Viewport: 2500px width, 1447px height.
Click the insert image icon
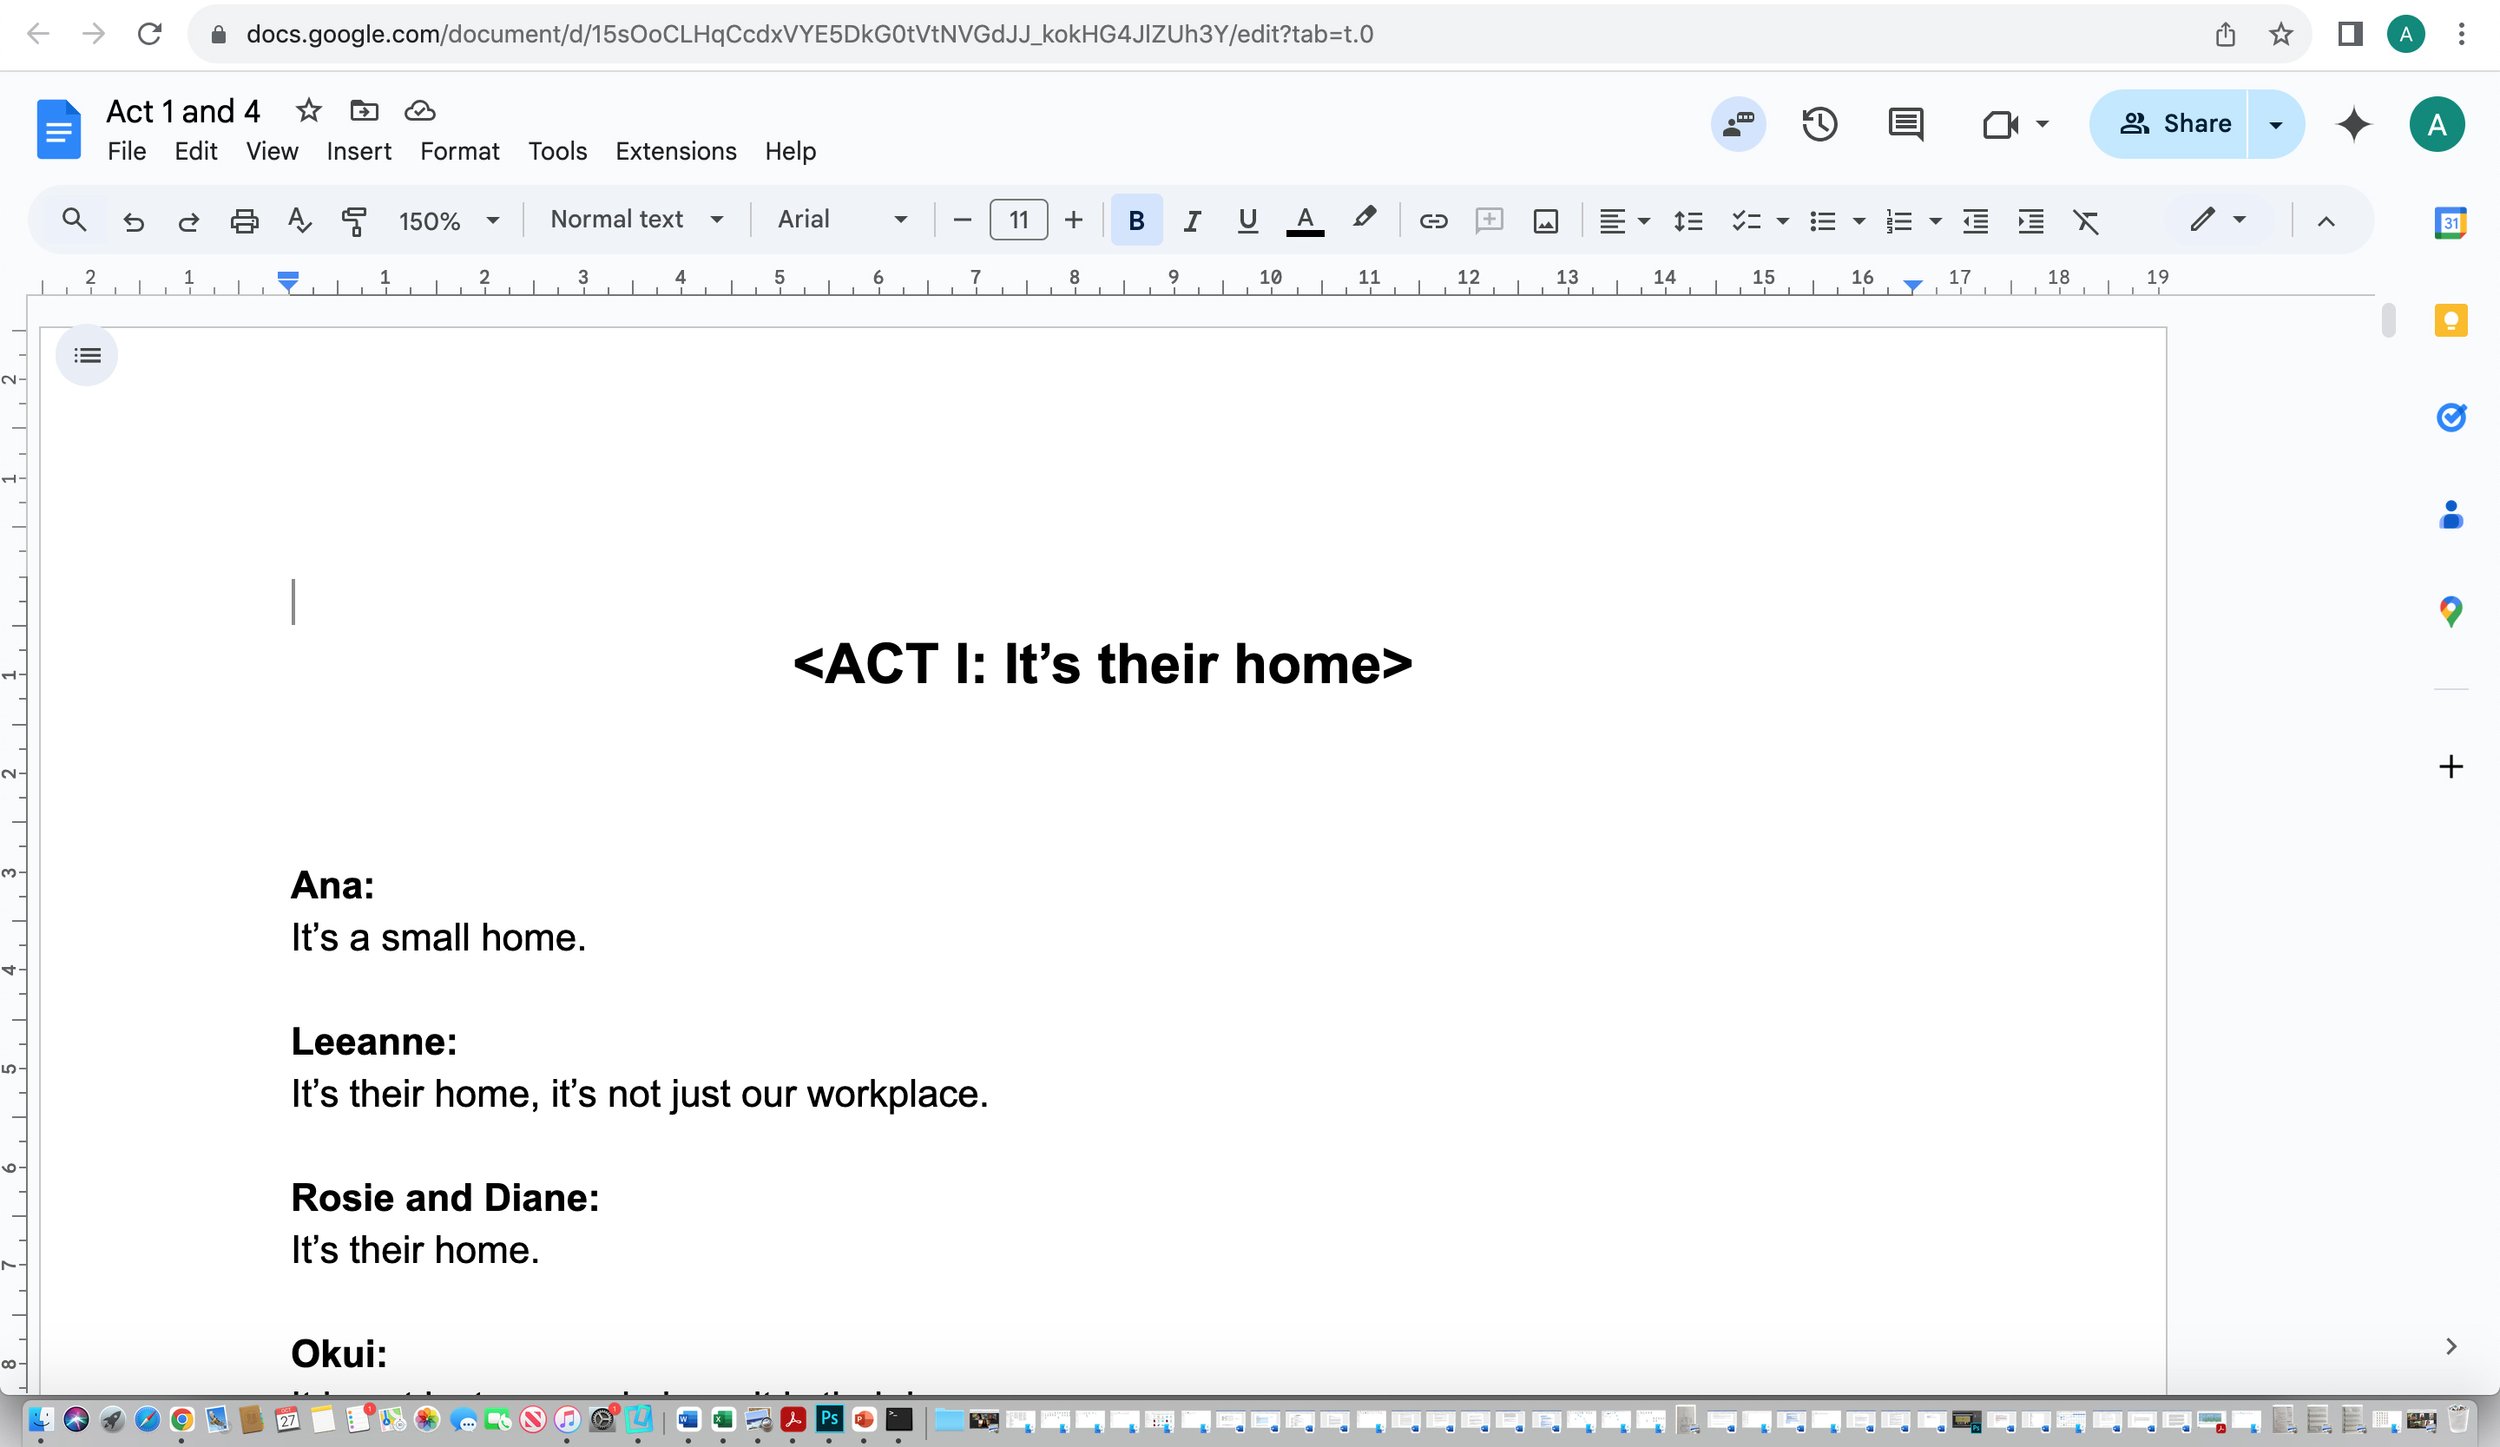point(1545,220)
